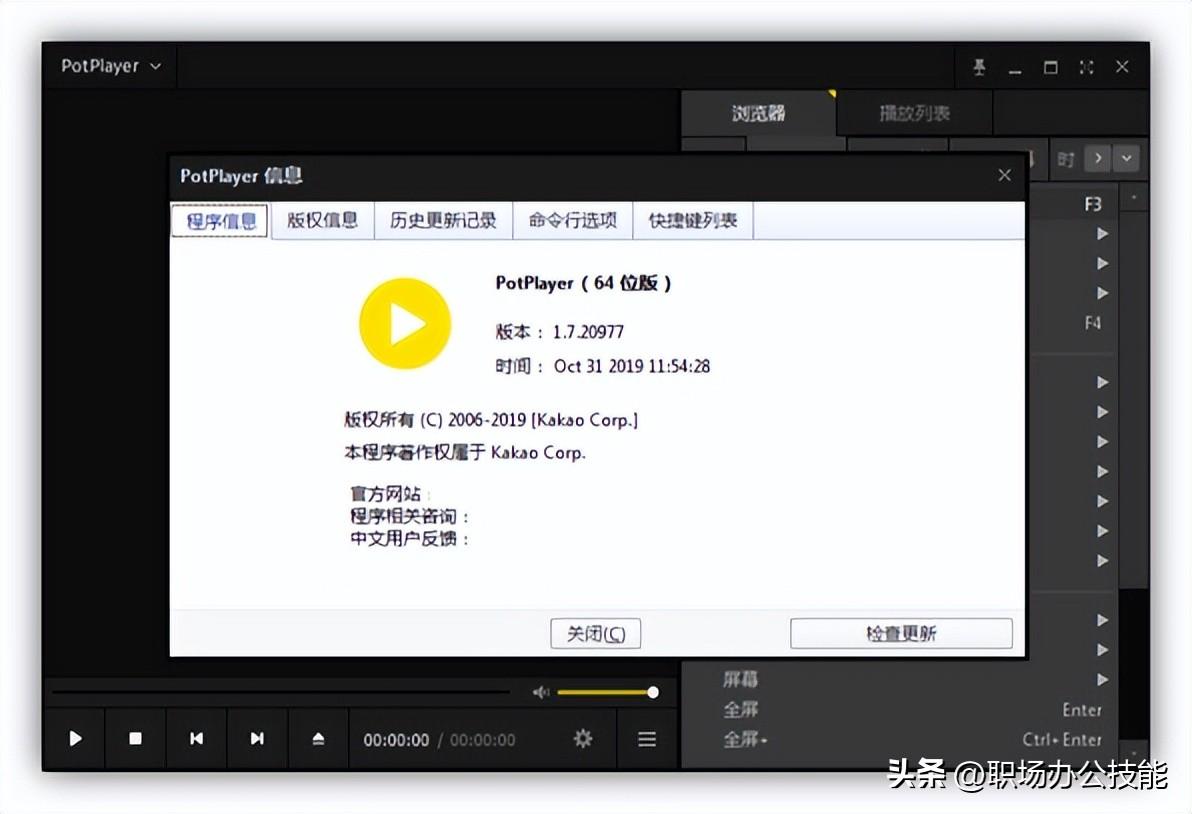Screen dimensions: 1192x814
Task: Click the build time Oct 31 2019 text
Action: point(632,366)
